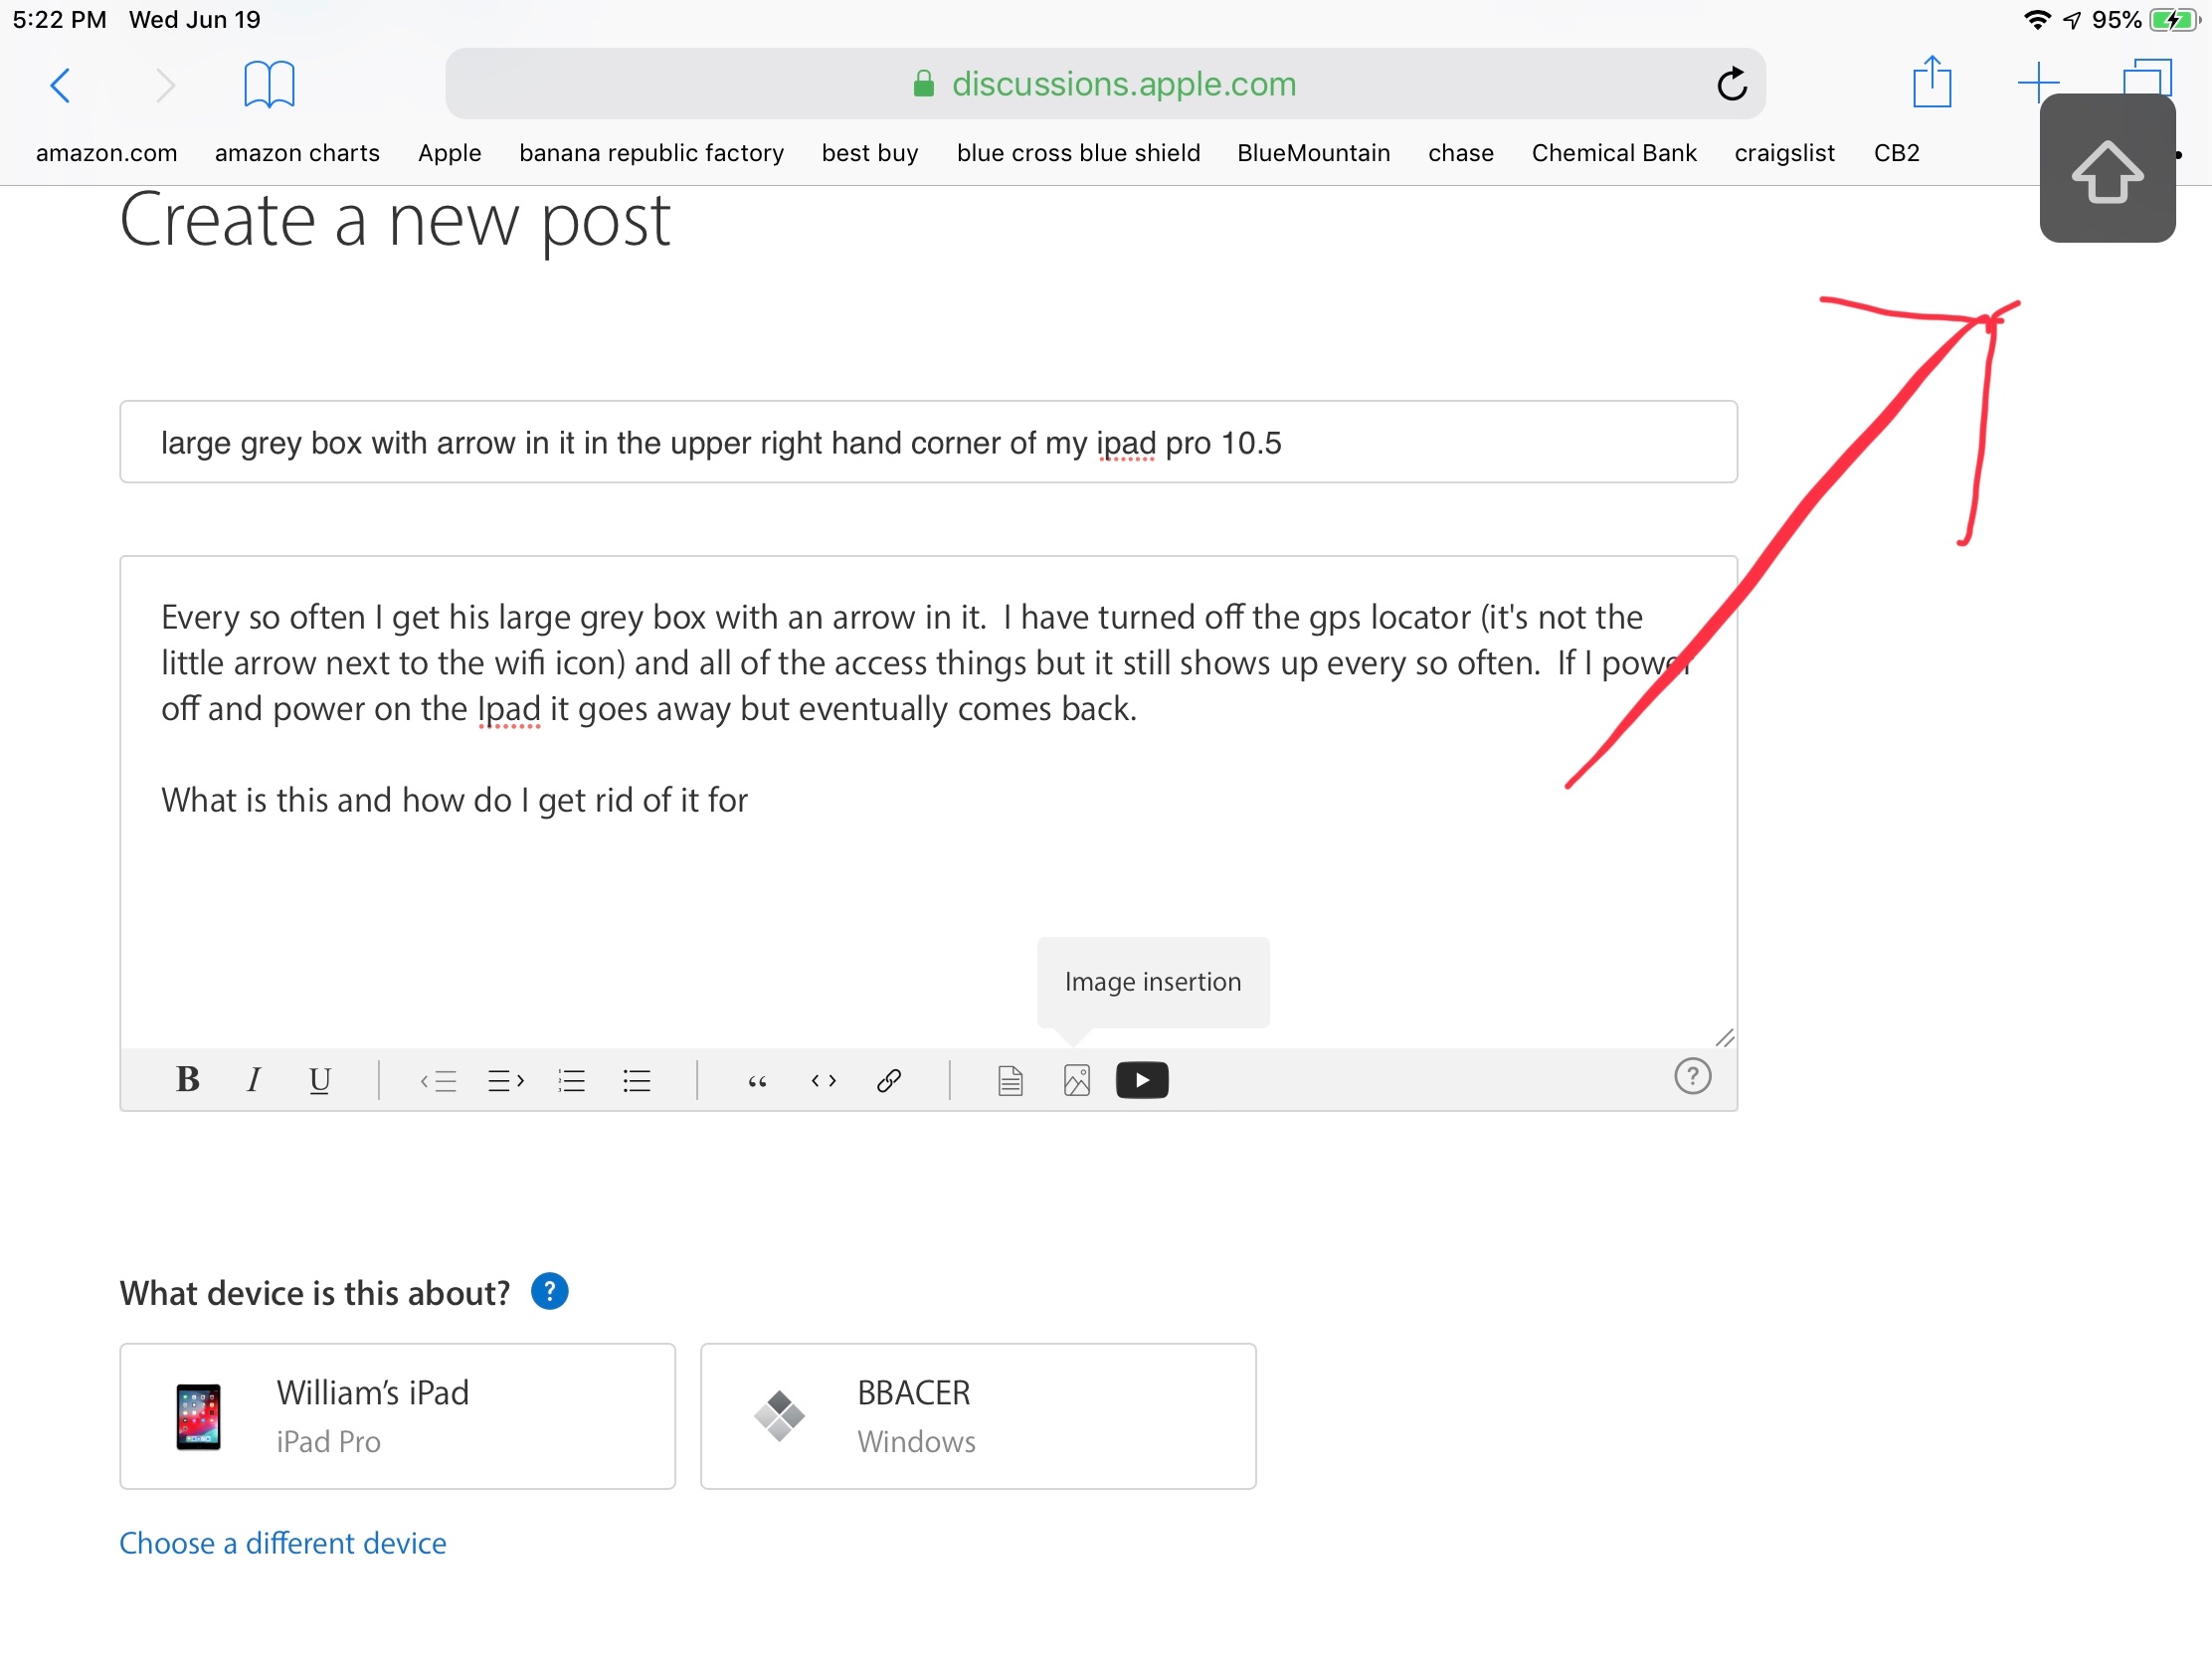Apply underline formatting

[x=319, y=1080]
